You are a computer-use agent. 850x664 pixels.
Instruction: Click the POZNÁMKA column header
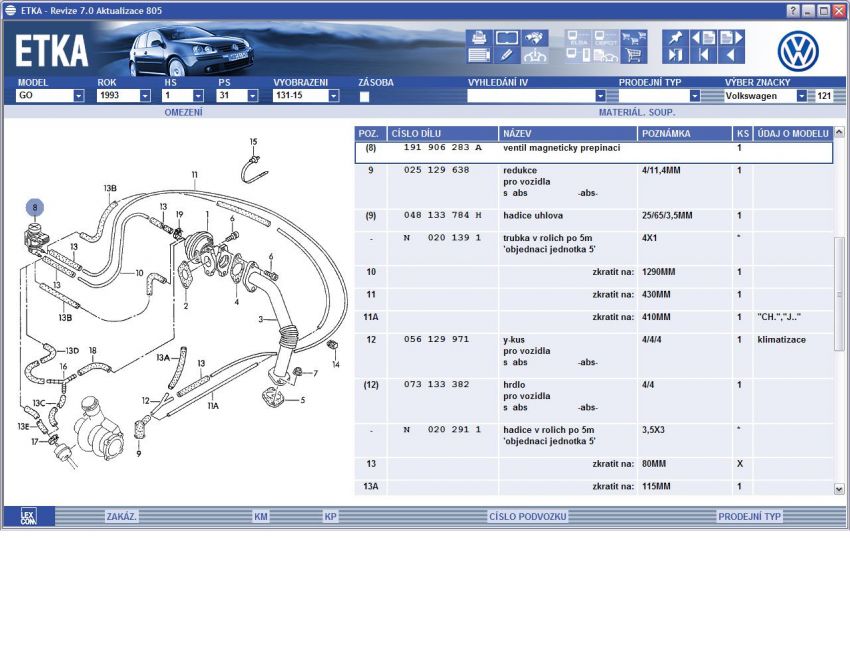(685, 133)
